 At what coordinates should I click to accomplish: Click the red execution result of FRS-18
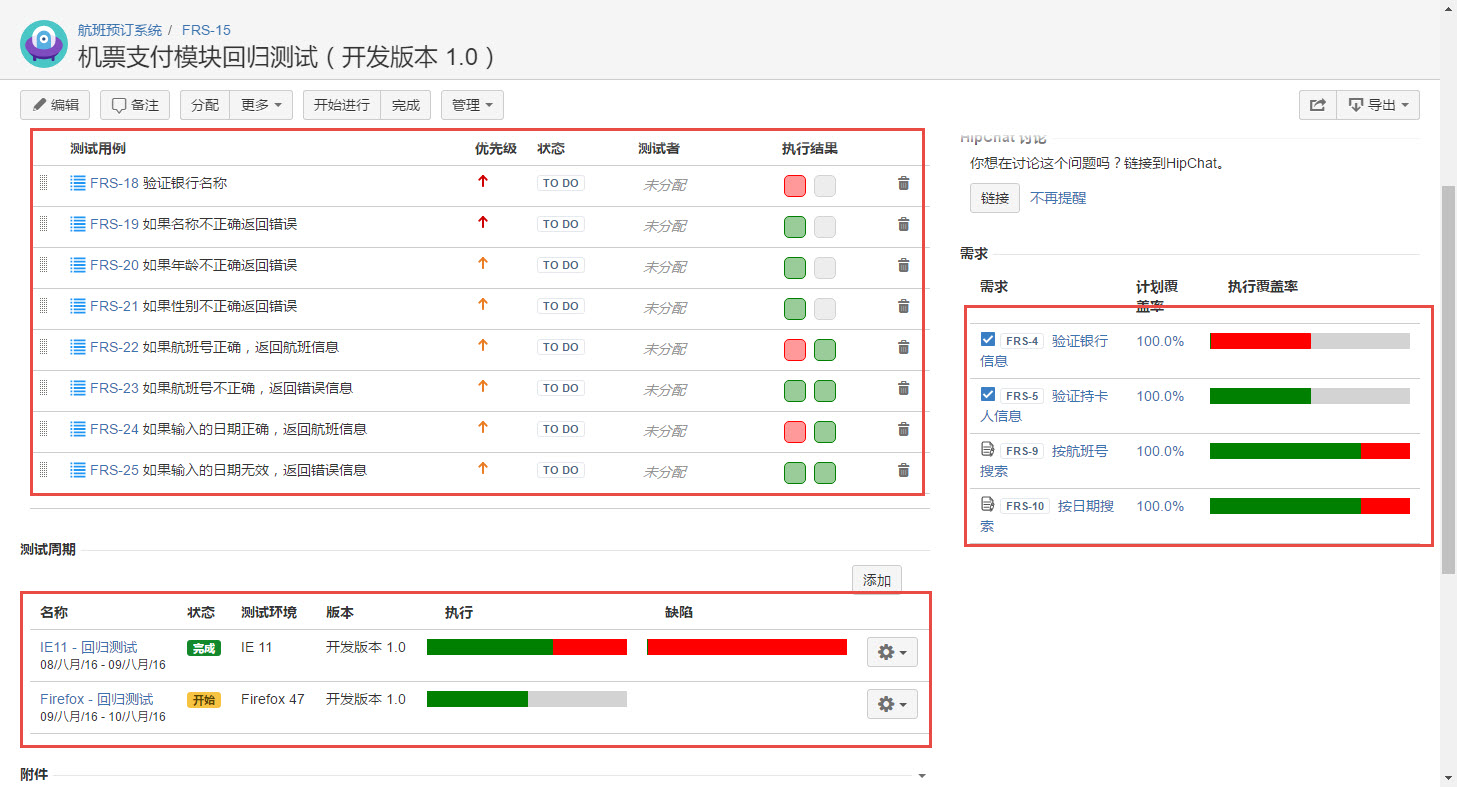(x=795, y=186)
